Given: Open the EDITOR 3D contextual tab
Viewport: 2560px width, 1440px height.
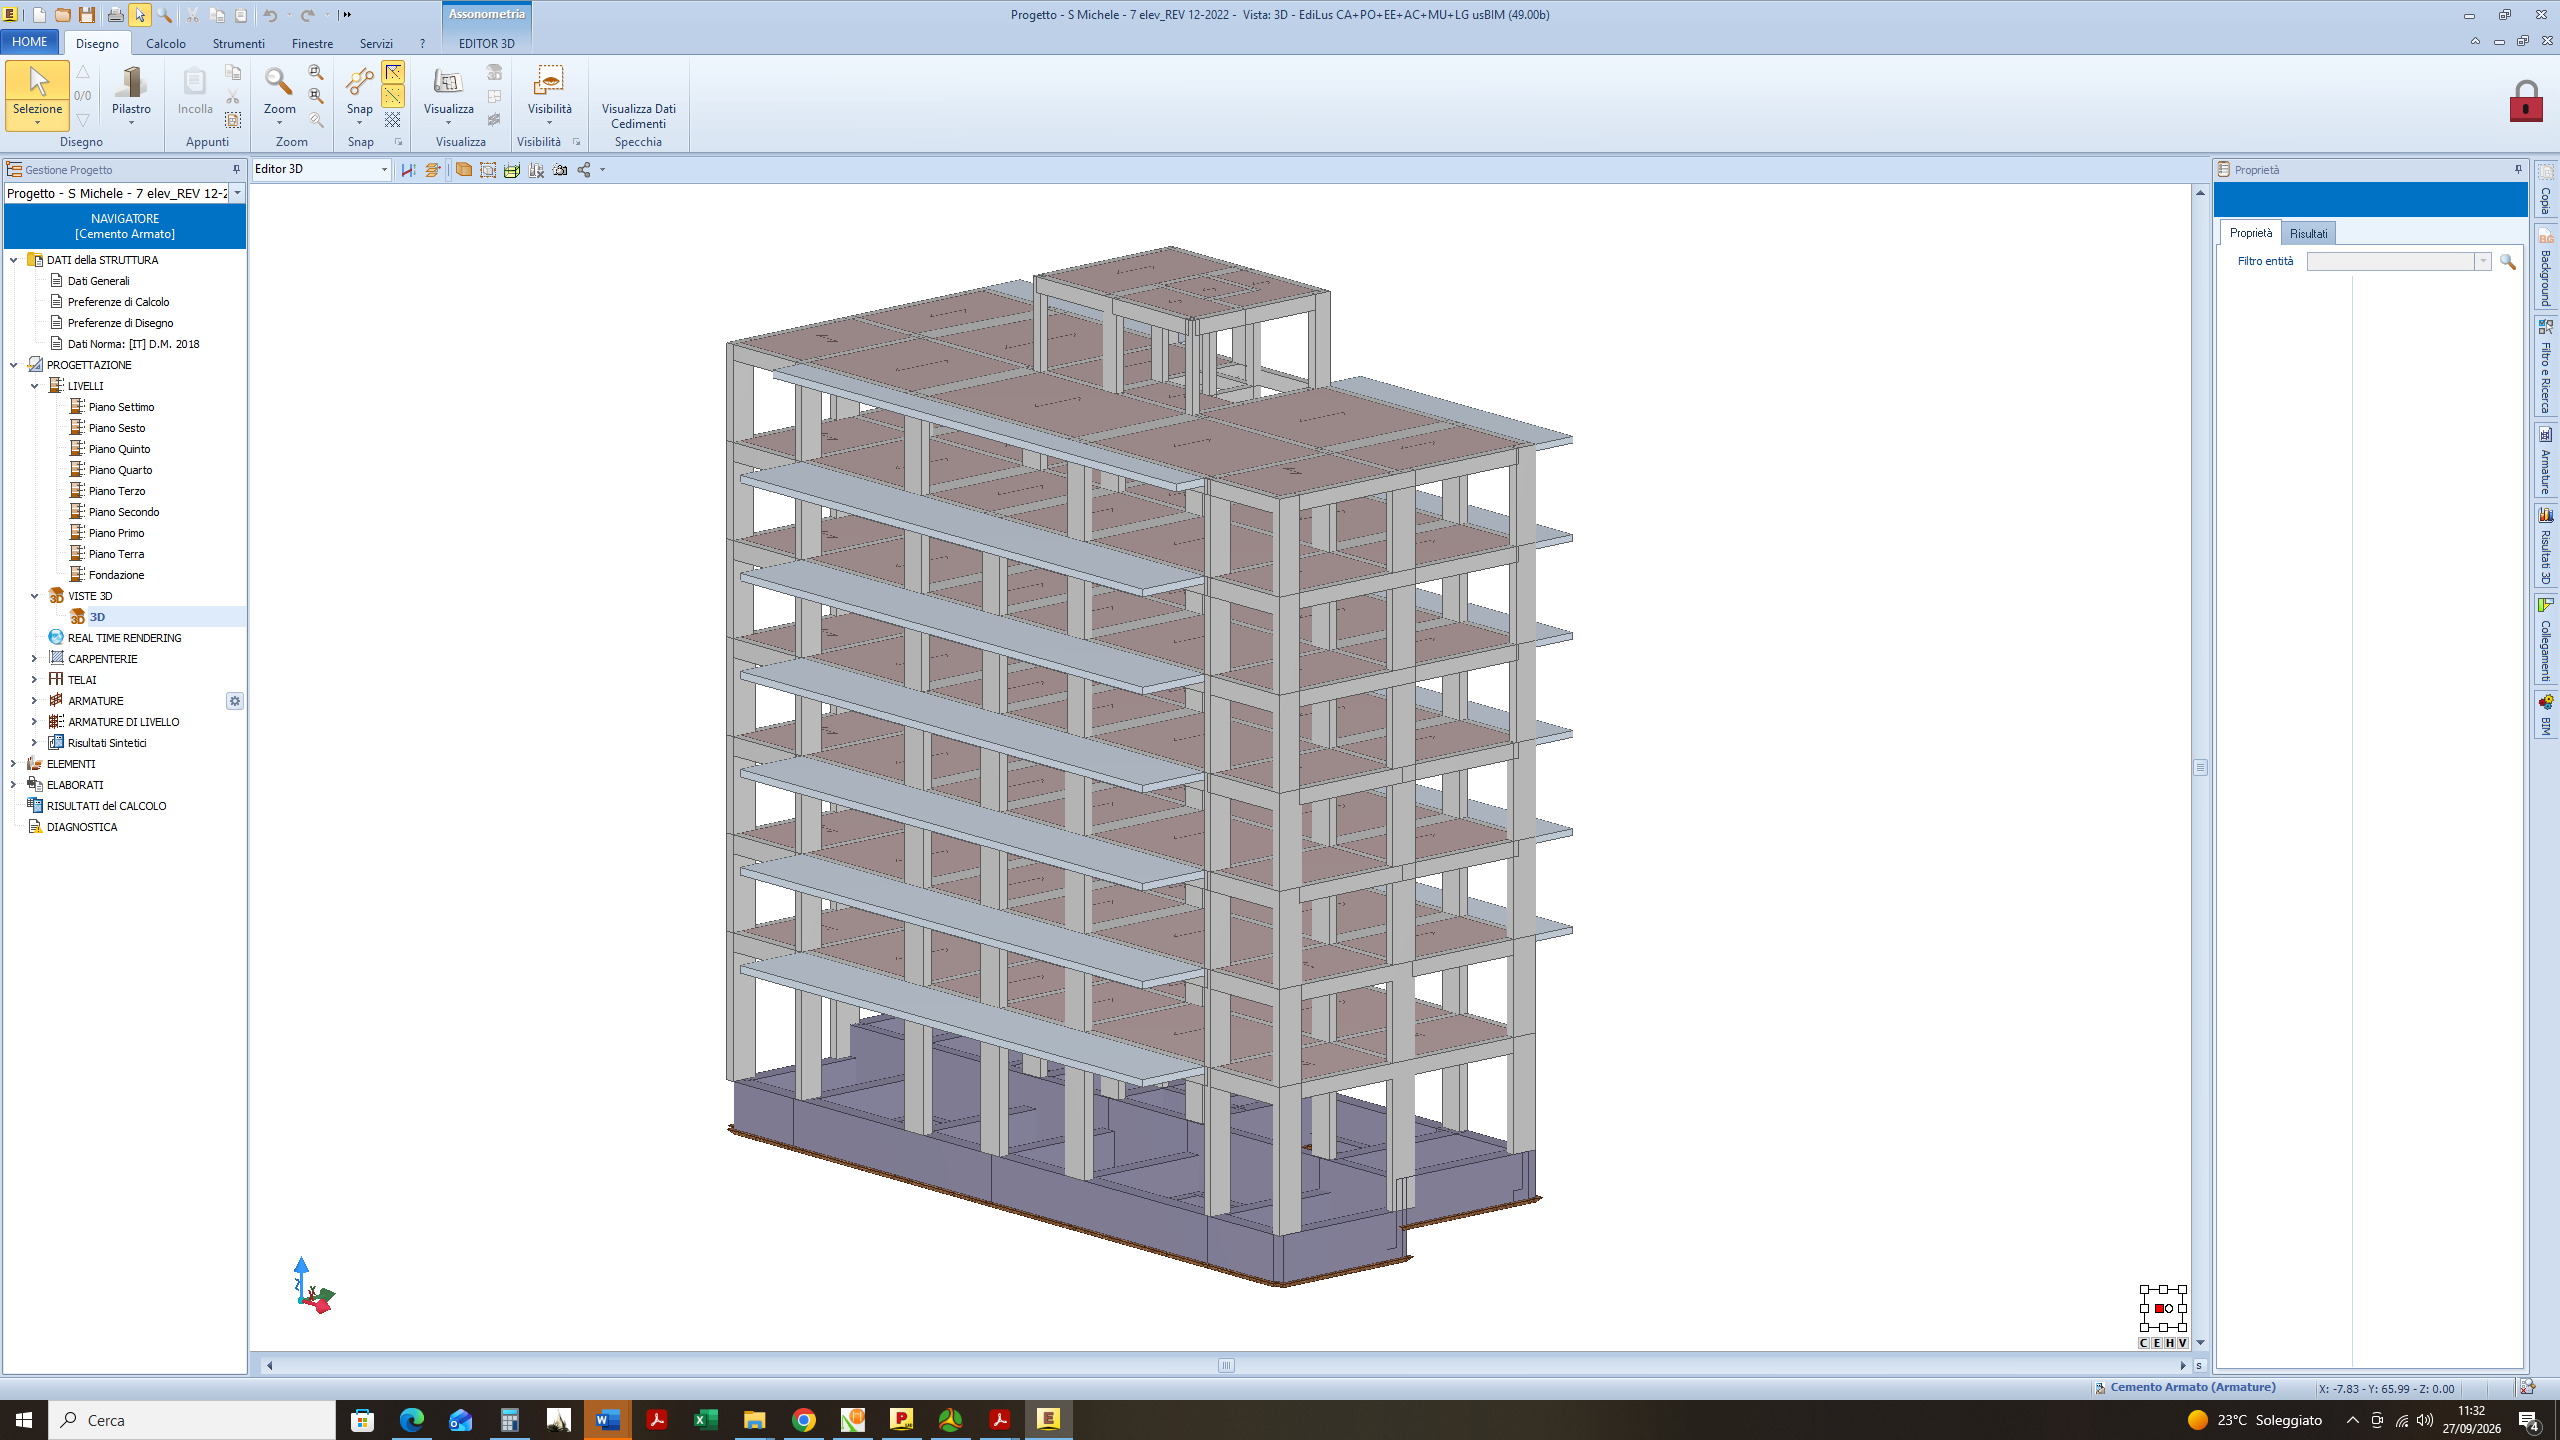Looking at the screenshot, I should (x=486, y=43).
